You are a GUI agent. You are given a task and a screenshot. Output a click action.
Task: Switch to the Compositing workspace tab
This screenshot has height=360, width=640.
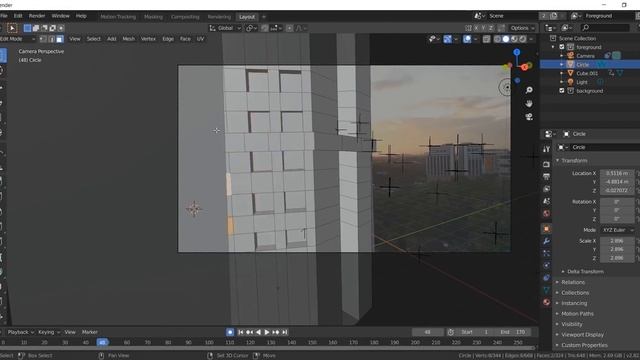(x=185, y=17)
